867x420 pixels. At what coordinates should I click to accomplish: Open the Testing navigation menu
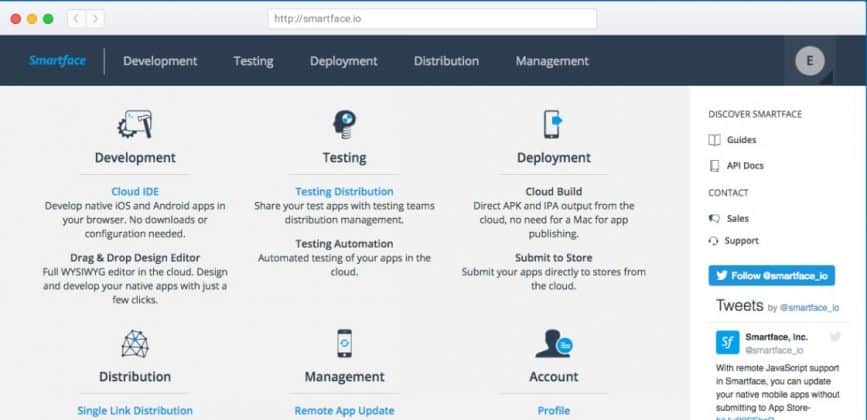pyautogui.click(x=253, y=61)
